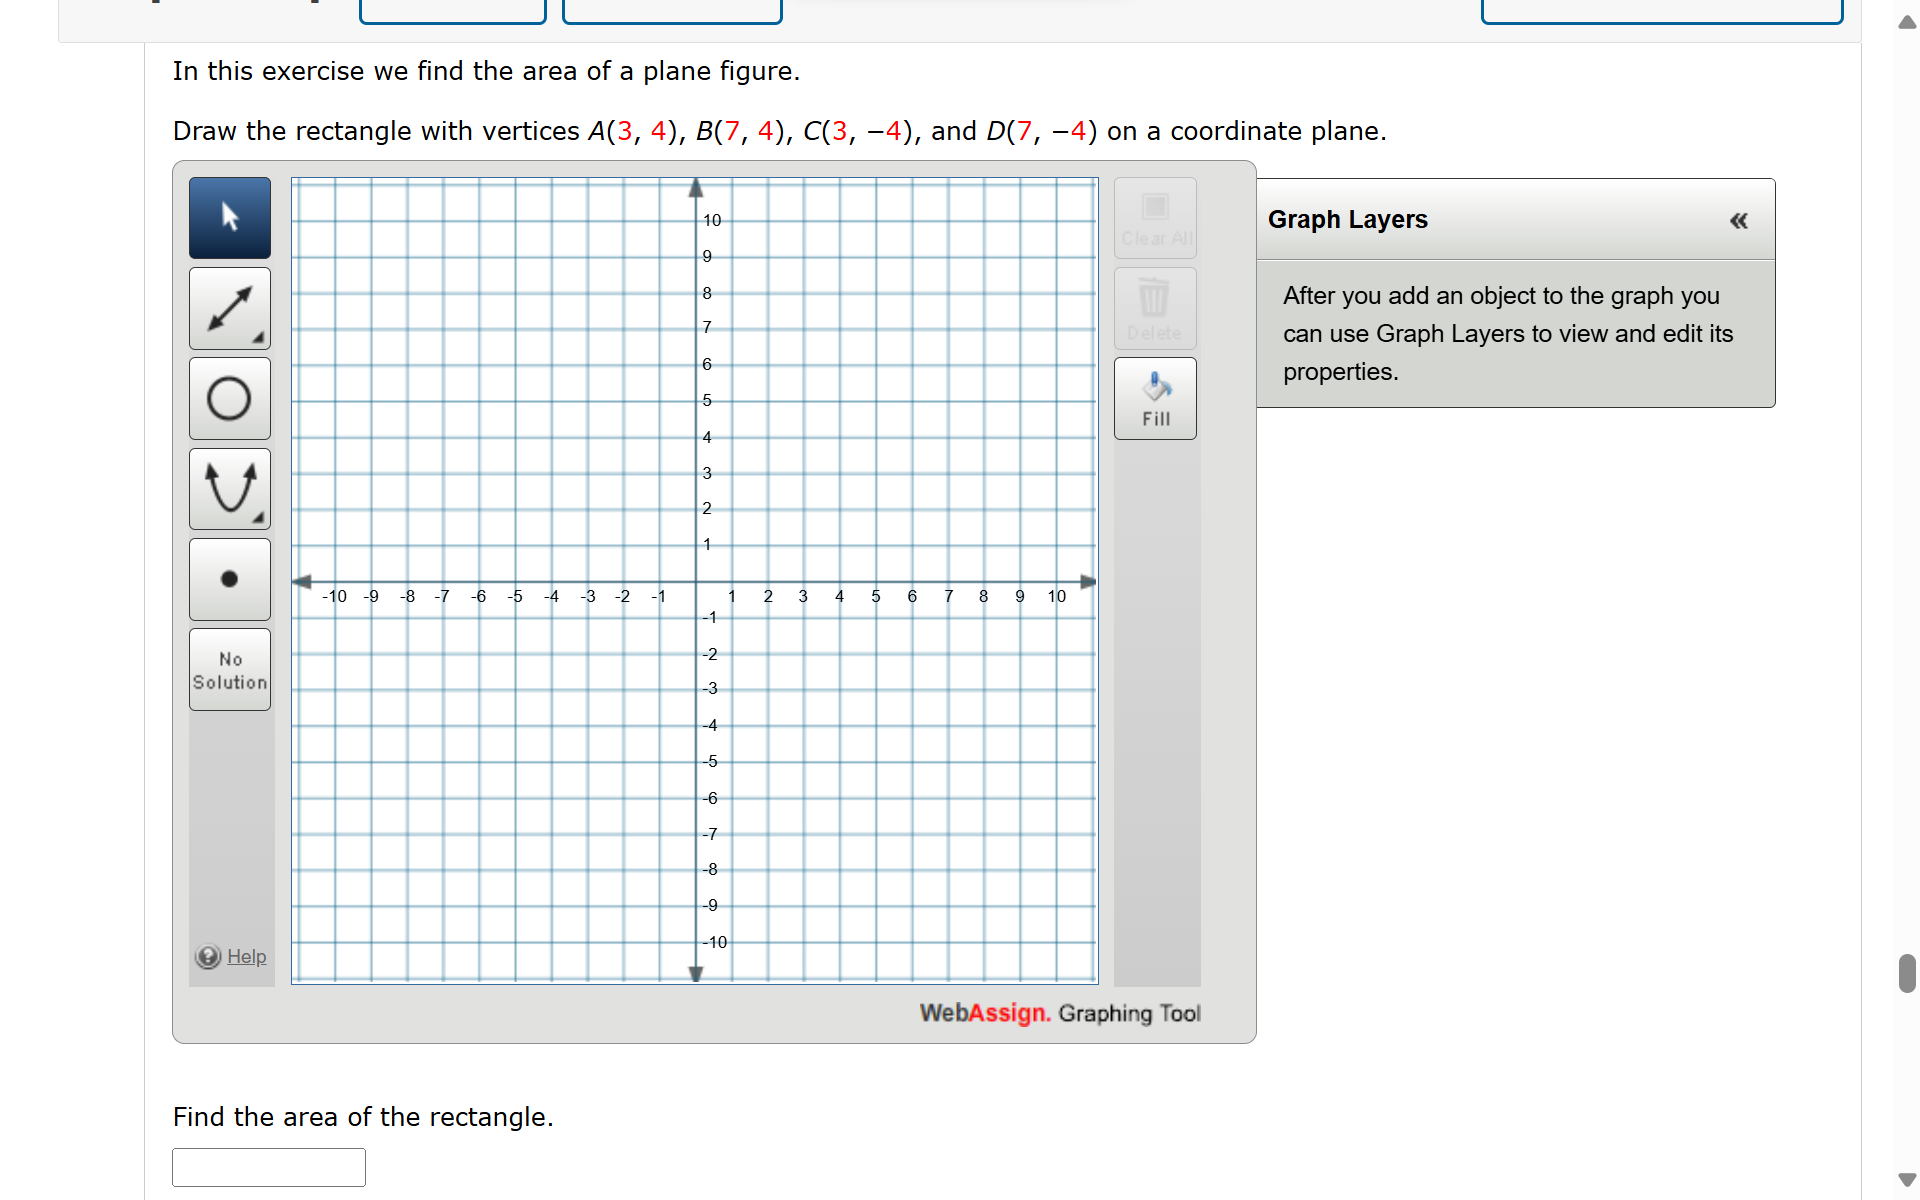Select the parabola drawing tool
The image size is (1920, 1200).
pos(230,489)
